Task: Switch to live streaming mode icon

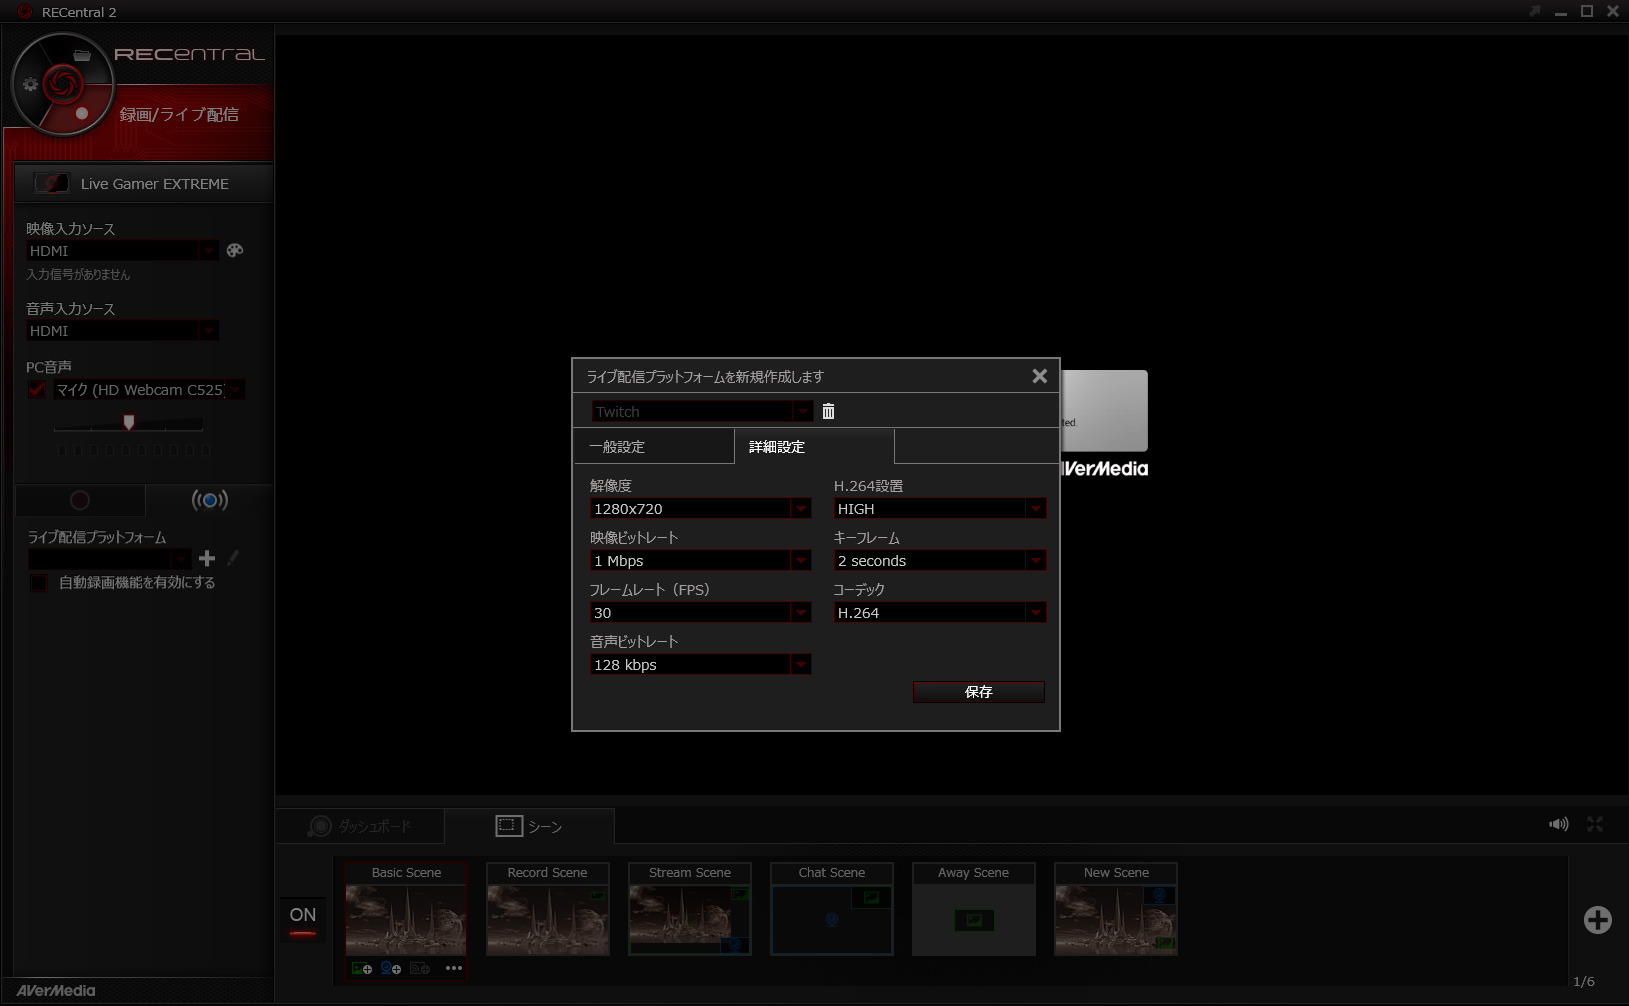Action: click(210, 500)
